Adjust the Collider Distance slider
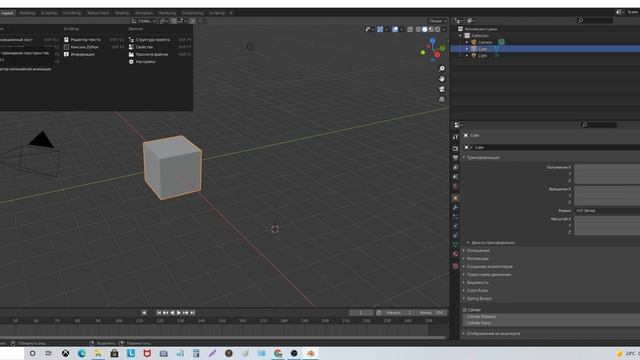 point(552,316)
